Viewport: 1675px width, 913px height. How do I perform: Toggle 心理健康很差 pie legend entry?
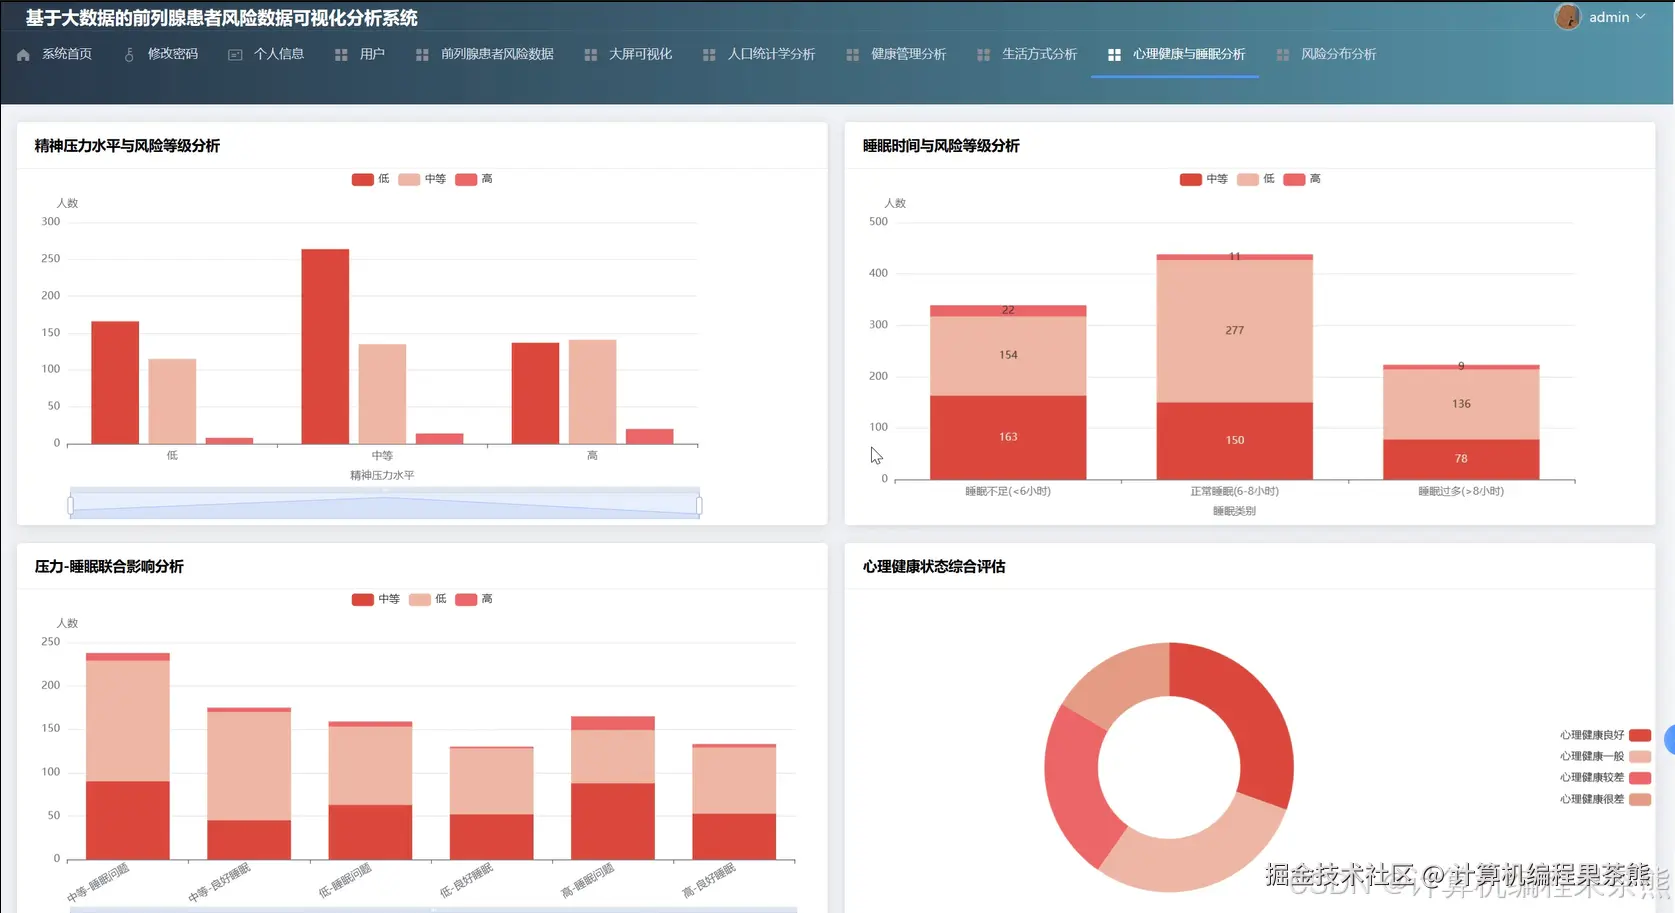coord(1604,799)
